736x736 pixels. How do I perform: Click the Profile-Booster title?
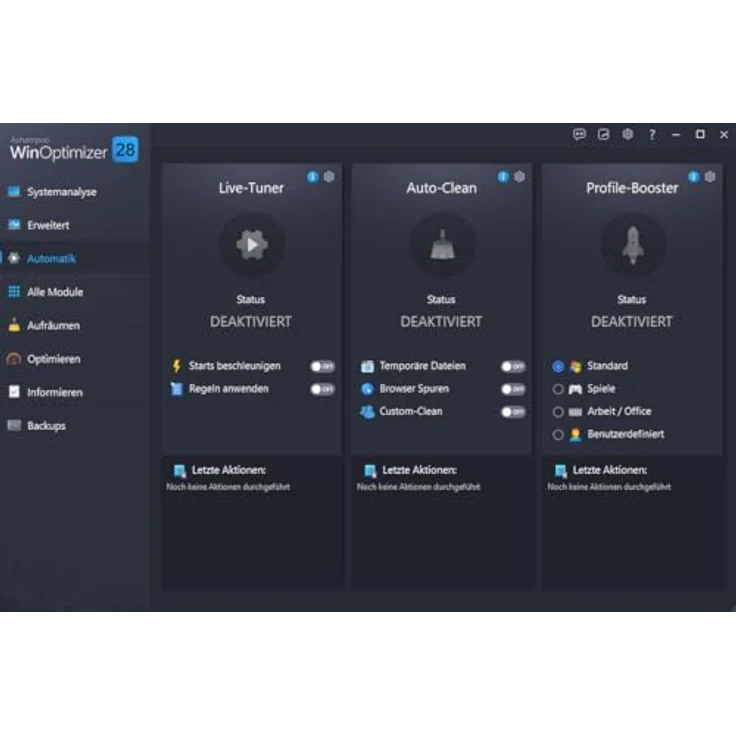click(632, 188)
